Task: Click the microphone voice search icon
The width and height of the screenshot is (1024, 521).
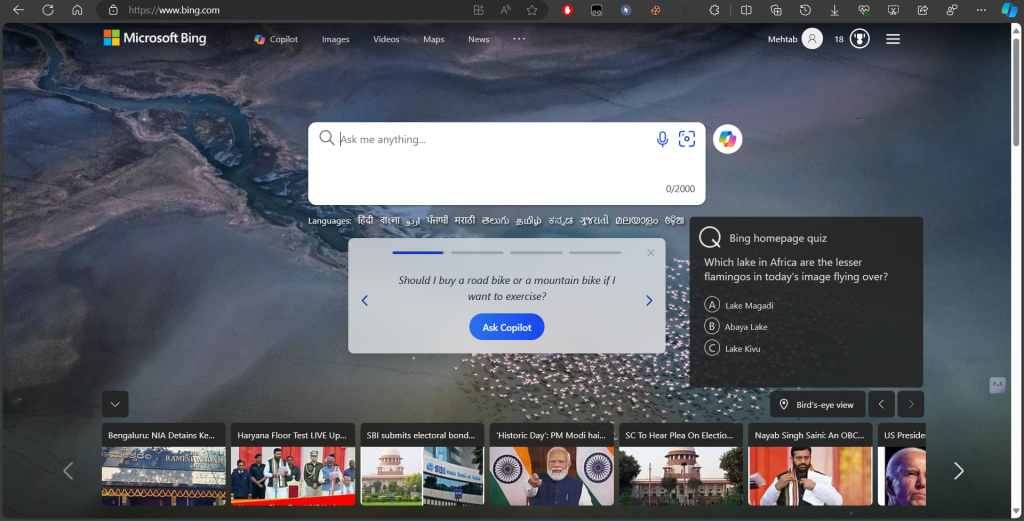Action: click(x=662, y=139)
